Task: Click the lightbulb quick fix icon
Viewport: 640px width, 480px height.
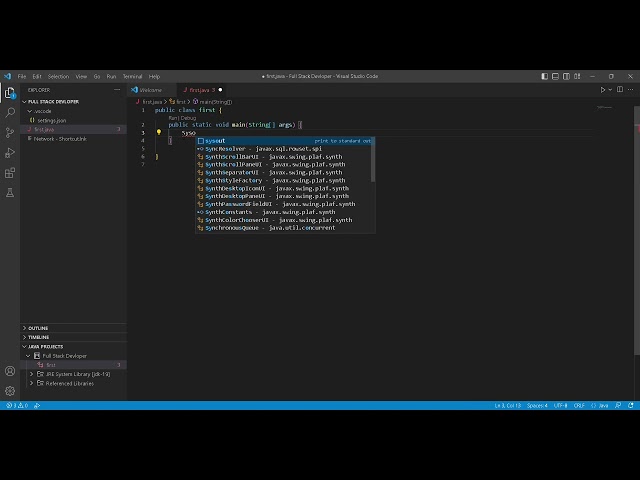Action: coord(159,132)
